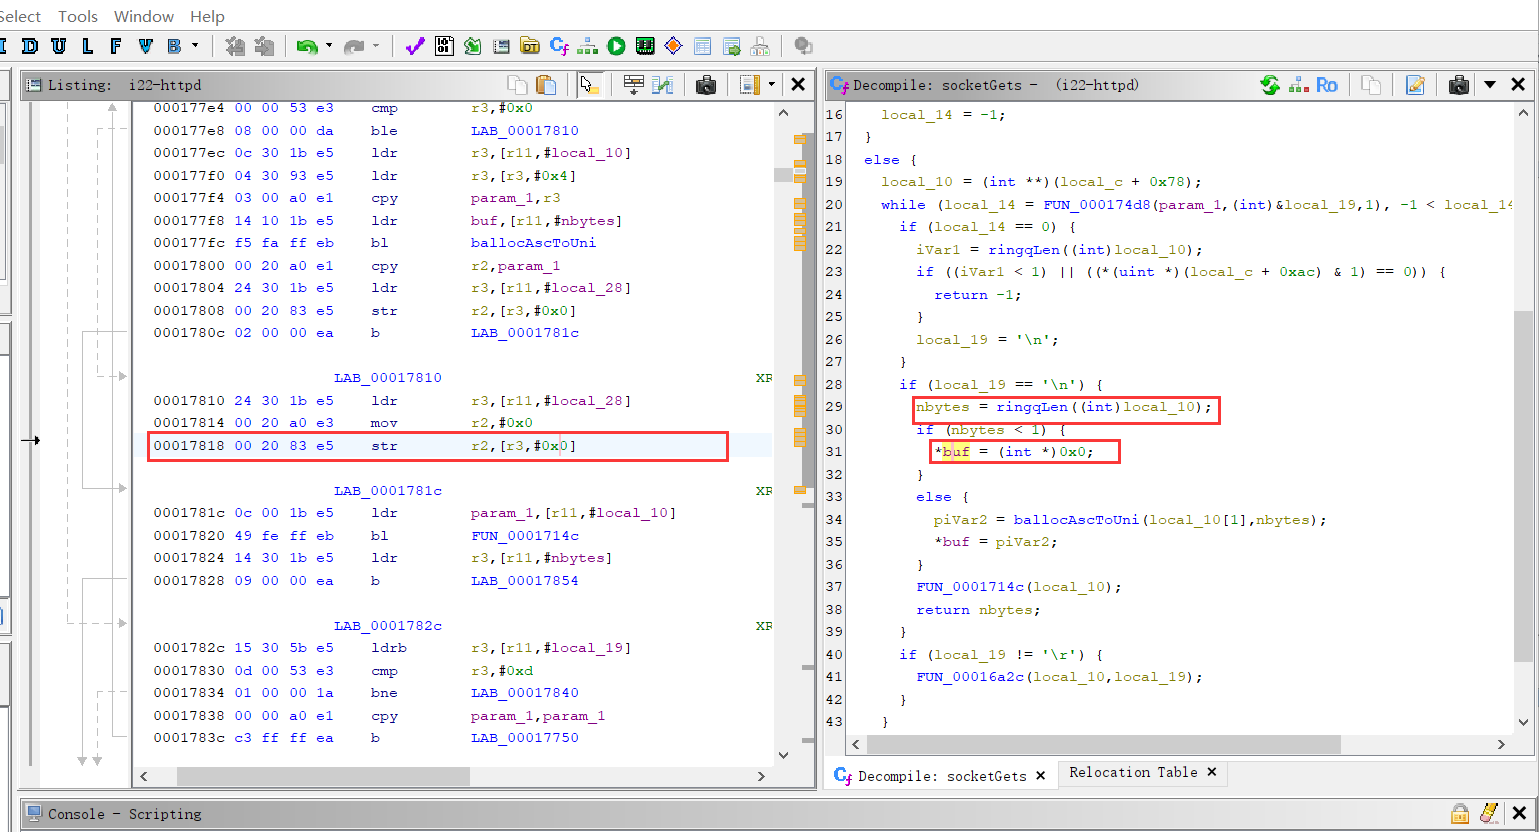Image resolution: width=1539 pixels, height=832 pixels.
Task: Close the Relocation Table tab
Action: tap(1212, 772)
